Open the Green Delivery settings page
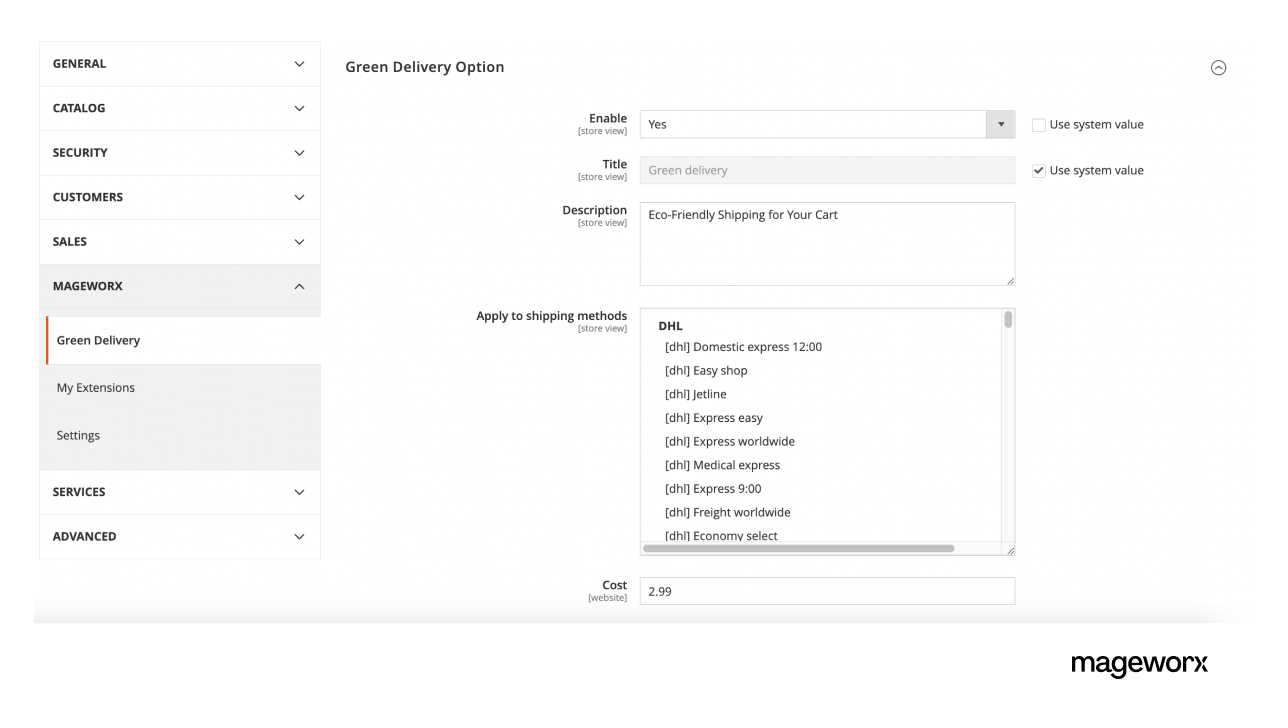 [98, 340]
